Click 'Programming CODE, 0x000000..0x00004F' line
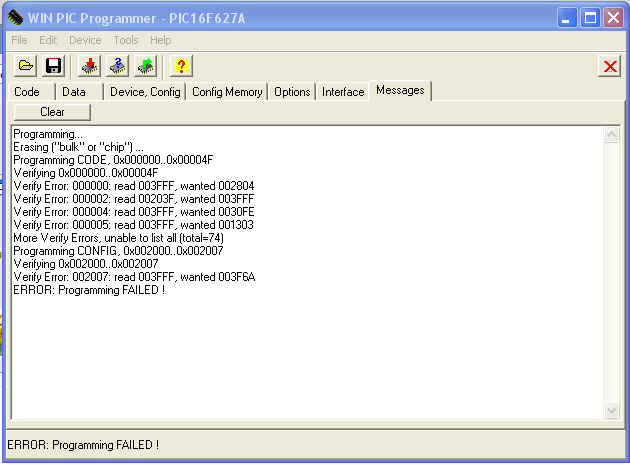This screenshot has width=630, height=465. click(113, 160)
